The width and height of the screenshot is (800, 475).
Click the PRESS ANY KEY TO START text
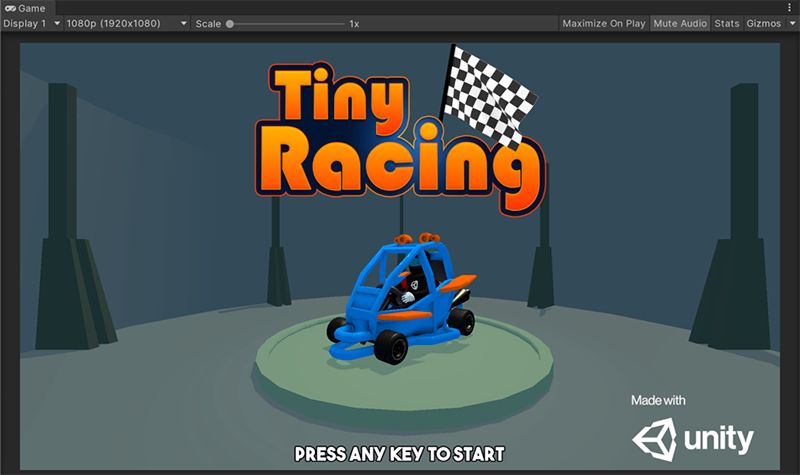pyautogui.click(x=399, y=454)
